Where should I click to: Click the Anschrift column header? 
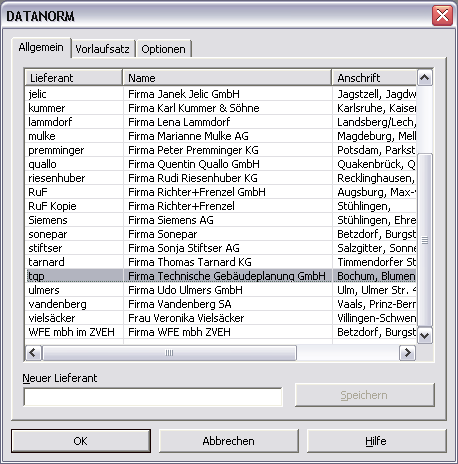(374, 78)
